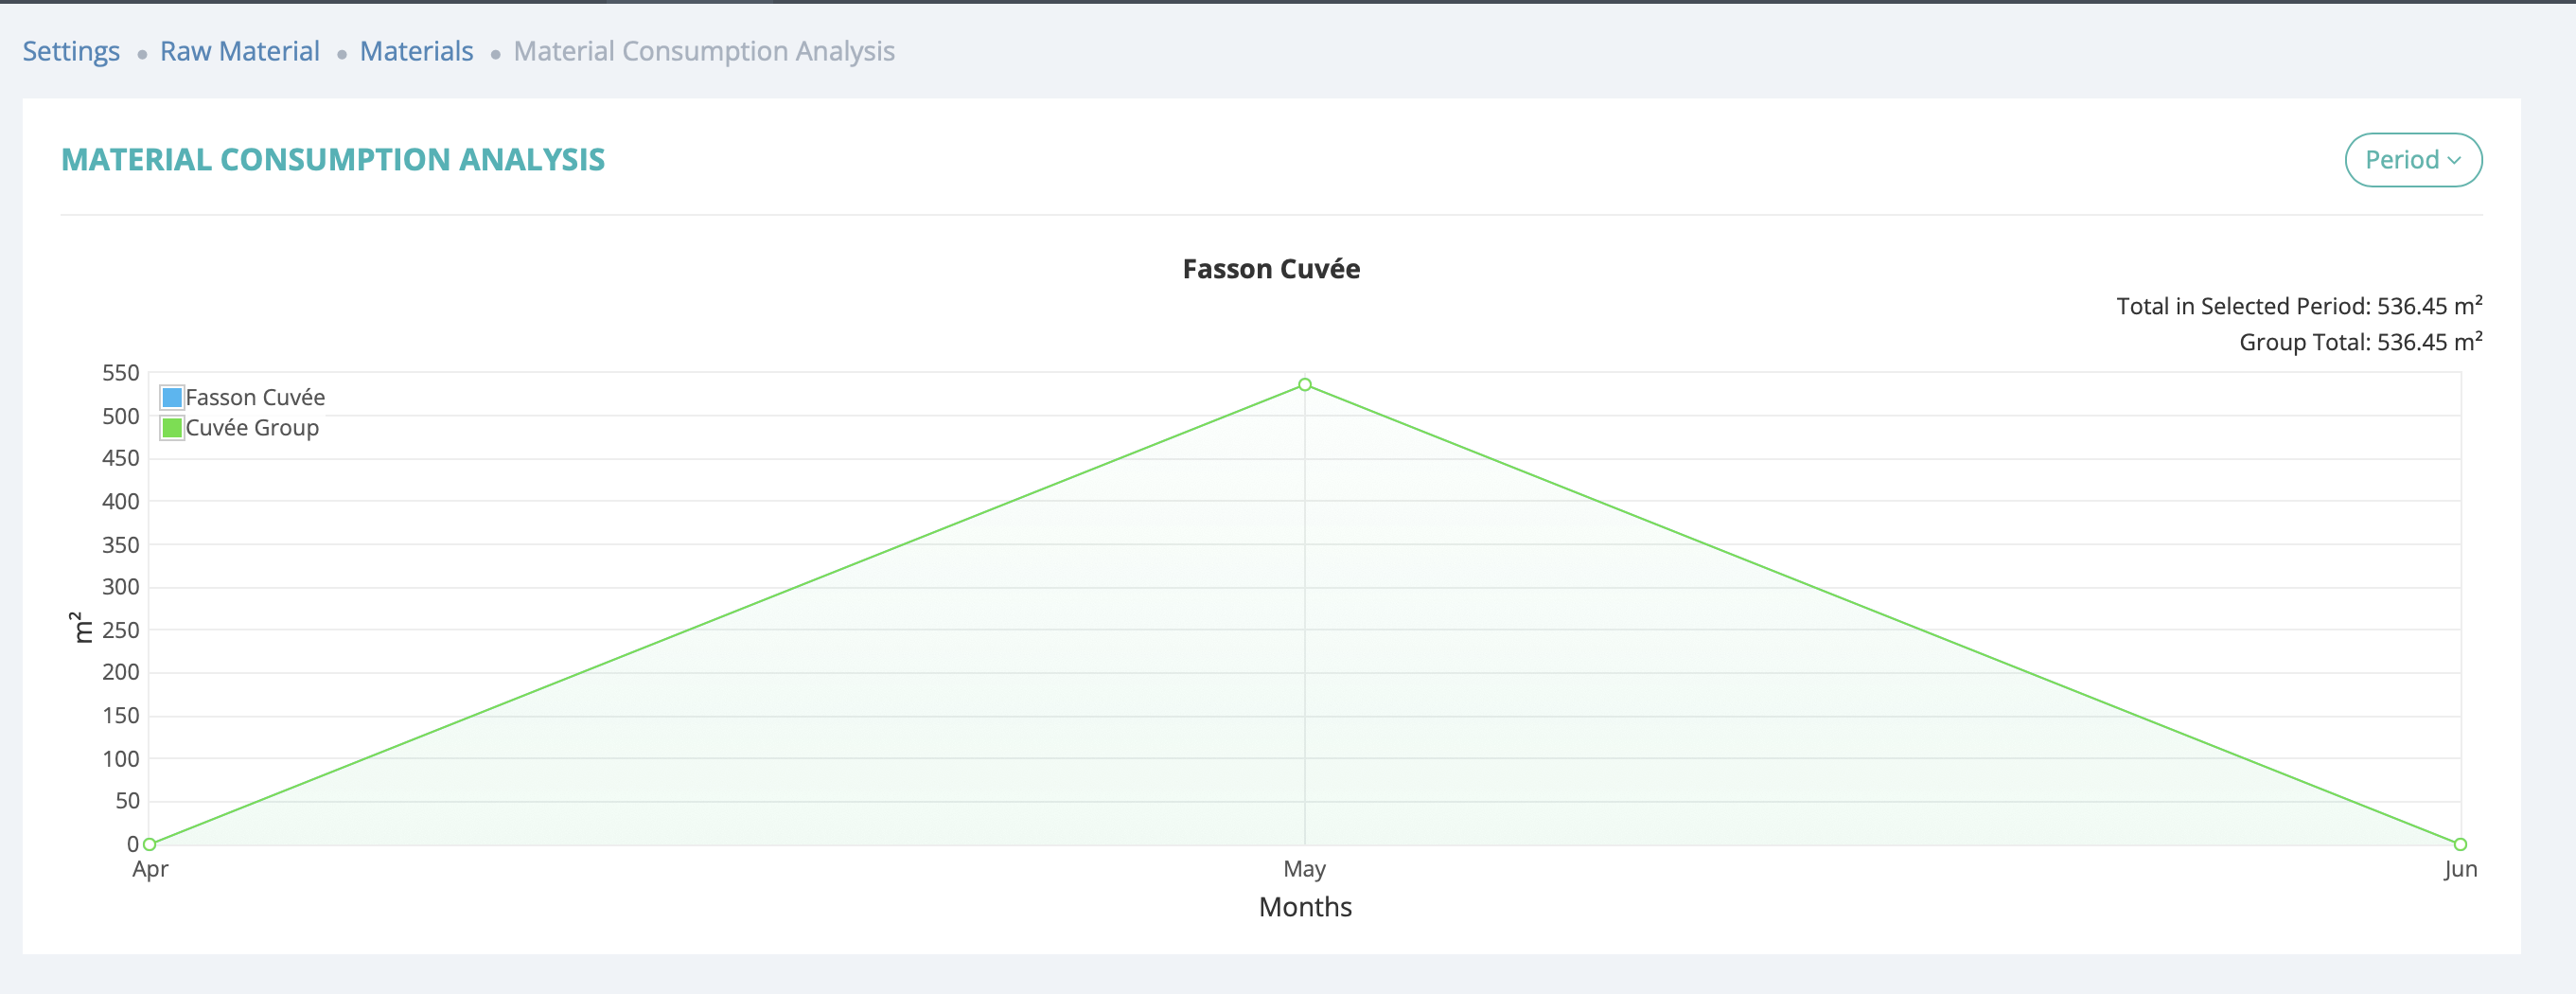2576x994 pixels.
Task: Go to Settings breadcrumb link
Action: tap(71, 52)
